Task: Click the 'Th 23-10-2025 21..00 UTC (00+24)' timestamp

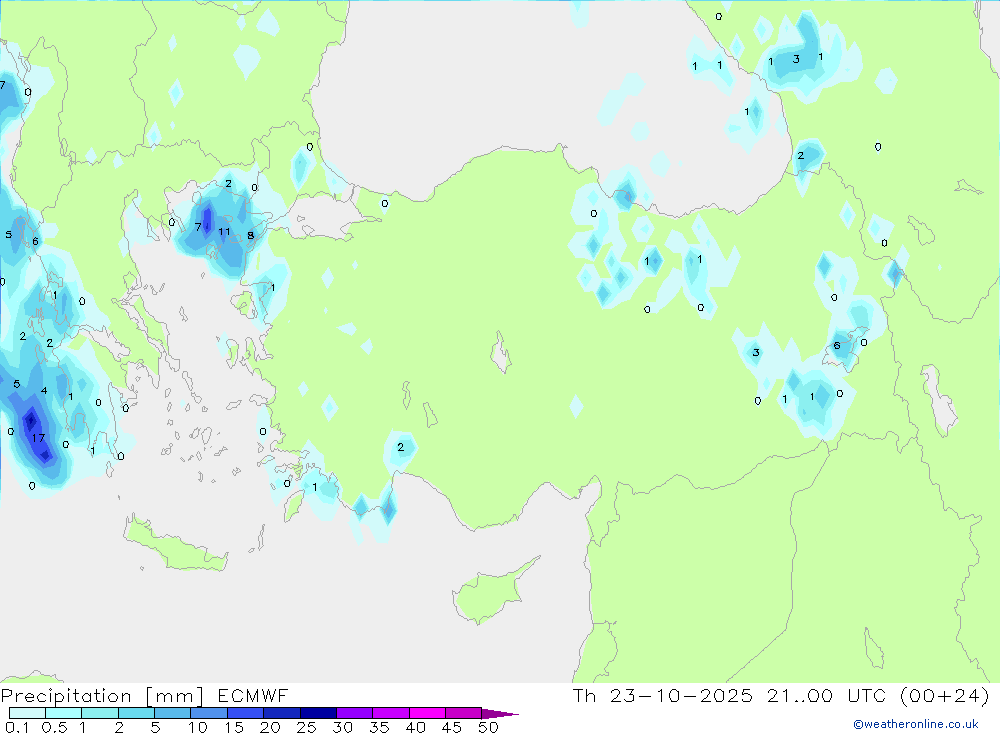Action: click(781, 696)
